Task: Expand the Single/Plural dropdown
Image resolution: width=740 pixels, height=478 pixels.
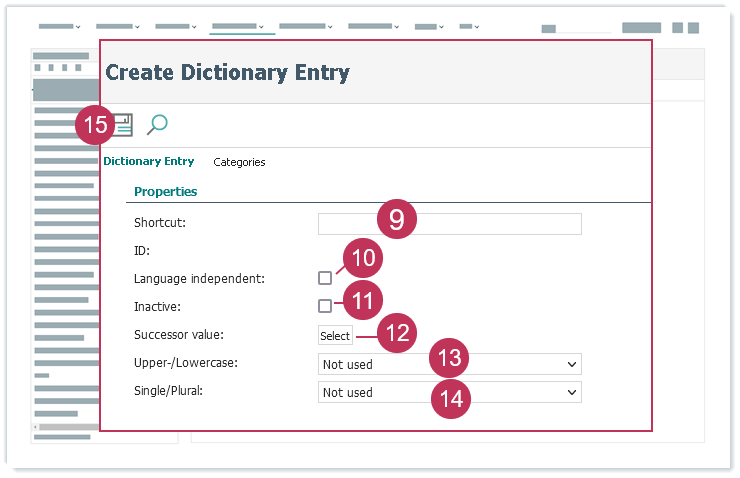Action: click(x=449, y=392)
